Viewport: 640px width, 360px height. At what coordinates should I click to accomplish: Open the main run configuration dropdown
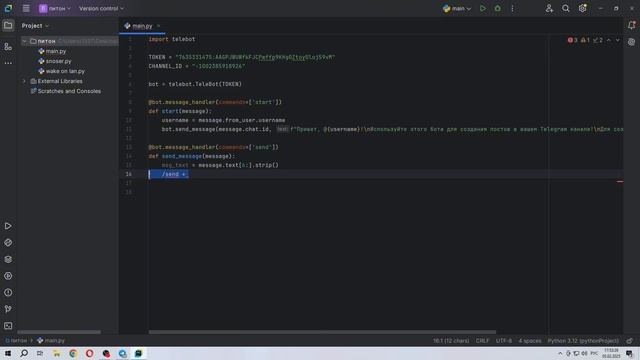(457, 8)
